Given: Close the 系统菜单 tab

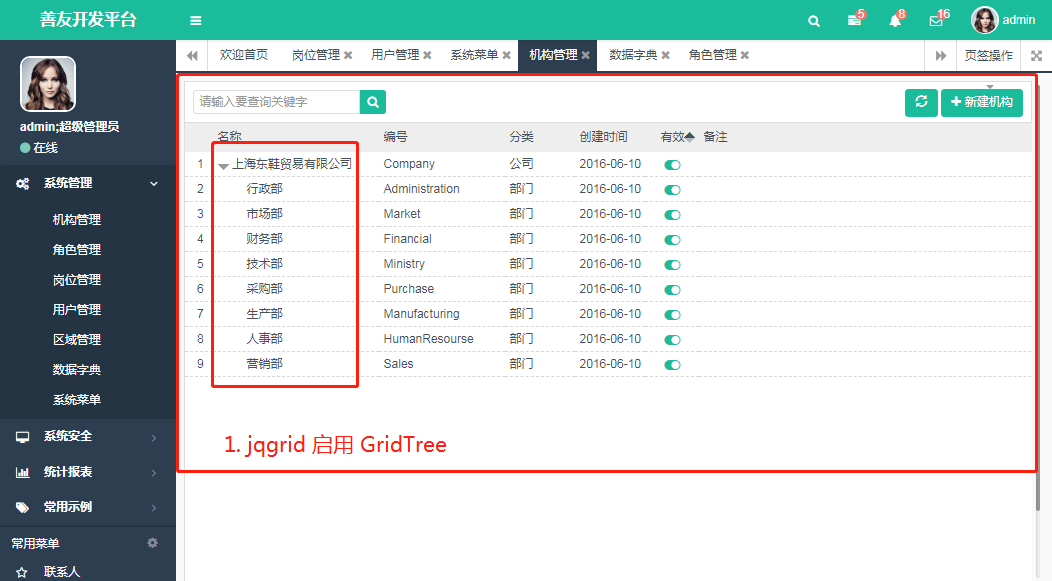Looking at the screenshot, I should coord(507,55).
